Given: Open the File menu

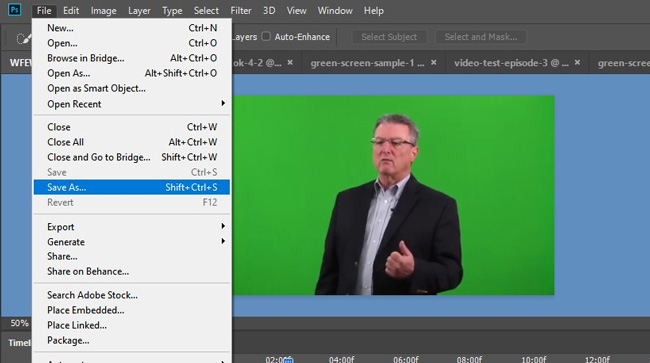Looking at the screenshot, I should click(44, 10).
